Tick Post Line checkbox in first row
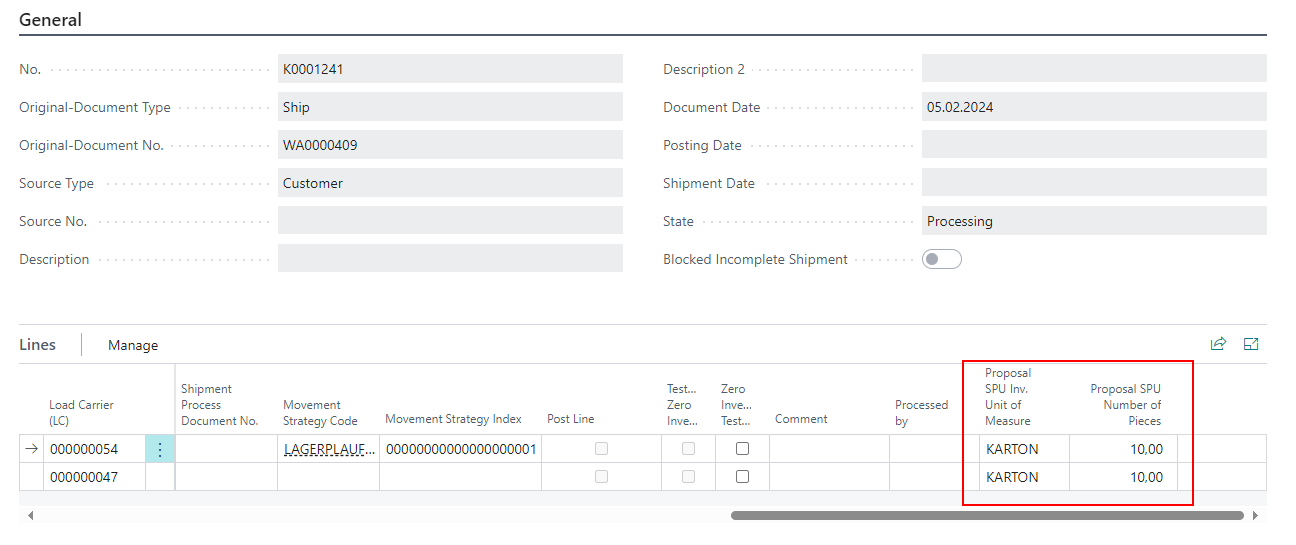Screen dimensions: 1296x545 tap(601, 449)
